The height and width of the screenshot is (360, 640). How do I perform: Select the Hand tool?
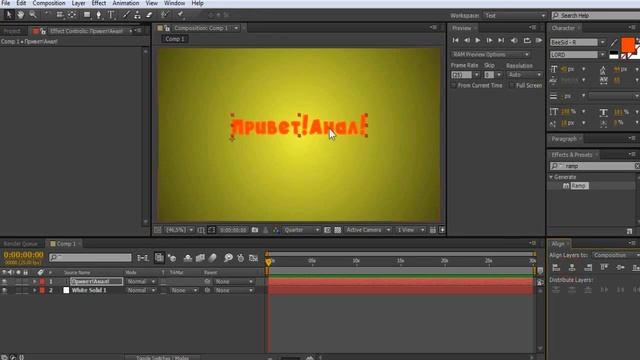pyautogui.click(x=20, y=15)
